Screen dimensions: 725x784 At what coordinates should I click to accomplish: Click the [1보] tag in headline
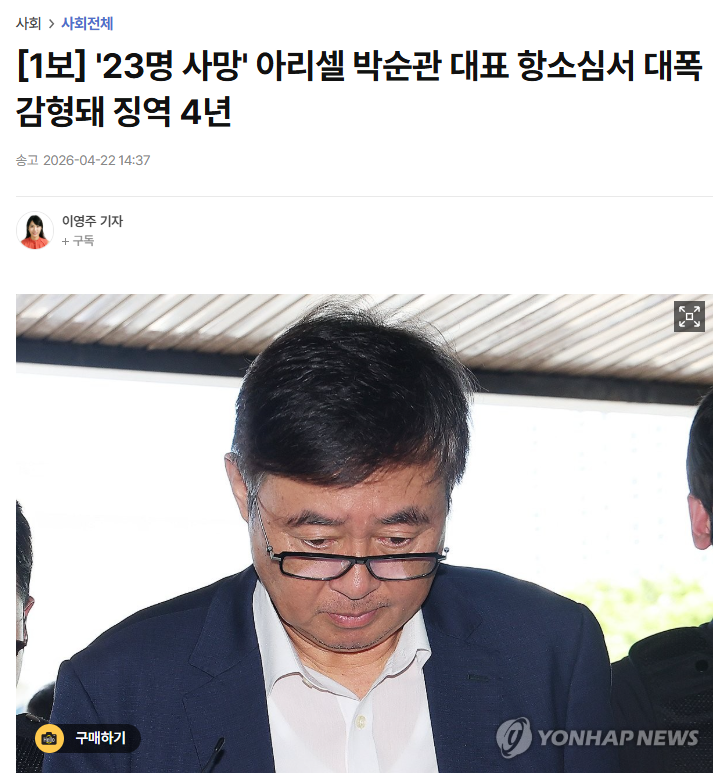pyautogui.click(x=50, y=65)
